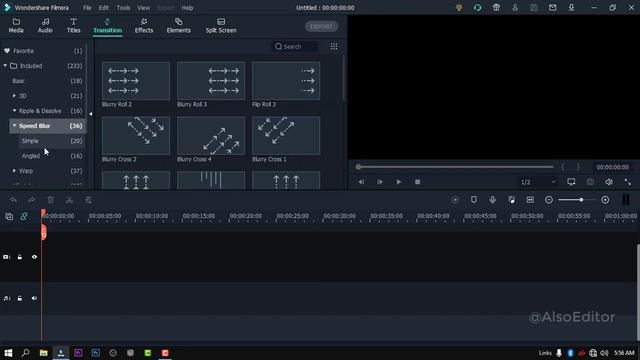Switch to the Effects tab
640x360 pixels.
click(x=144, y=26)
